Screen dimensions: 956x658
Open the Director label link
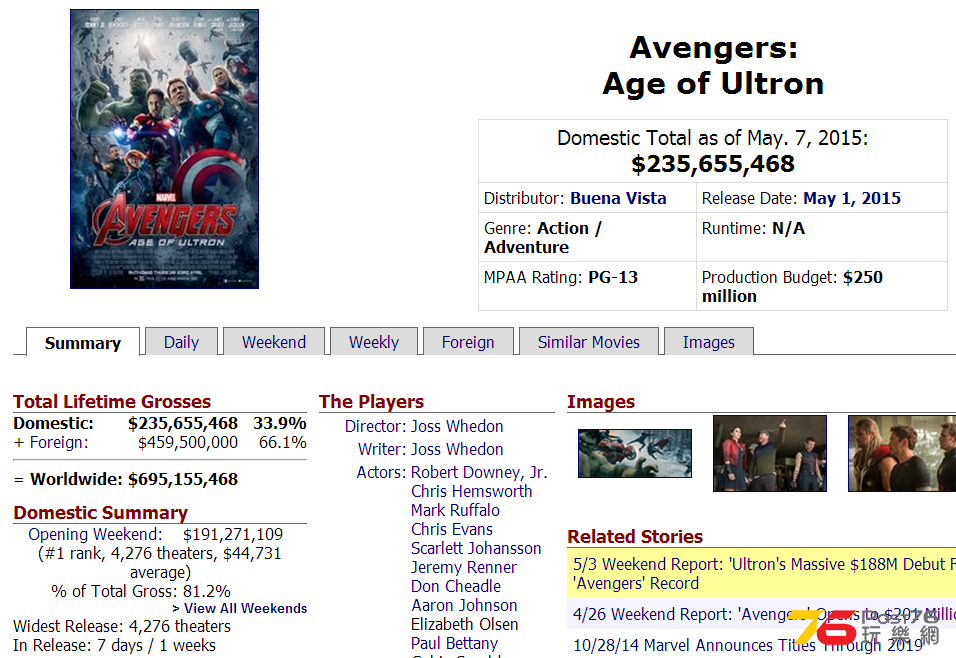(375, 426)
